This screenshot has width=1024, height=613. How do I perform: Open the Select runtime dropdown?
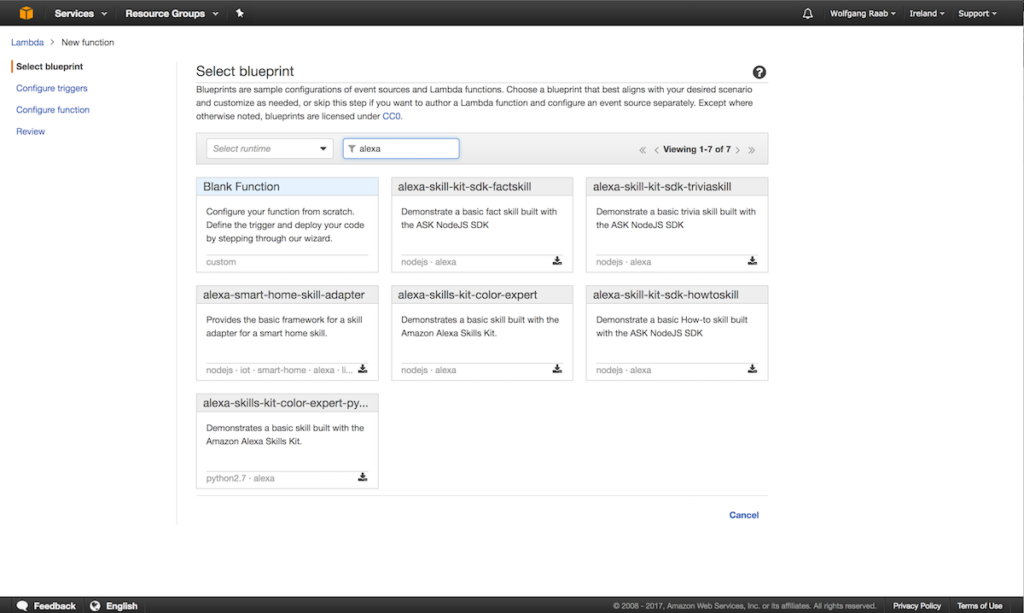pos(268,147)
